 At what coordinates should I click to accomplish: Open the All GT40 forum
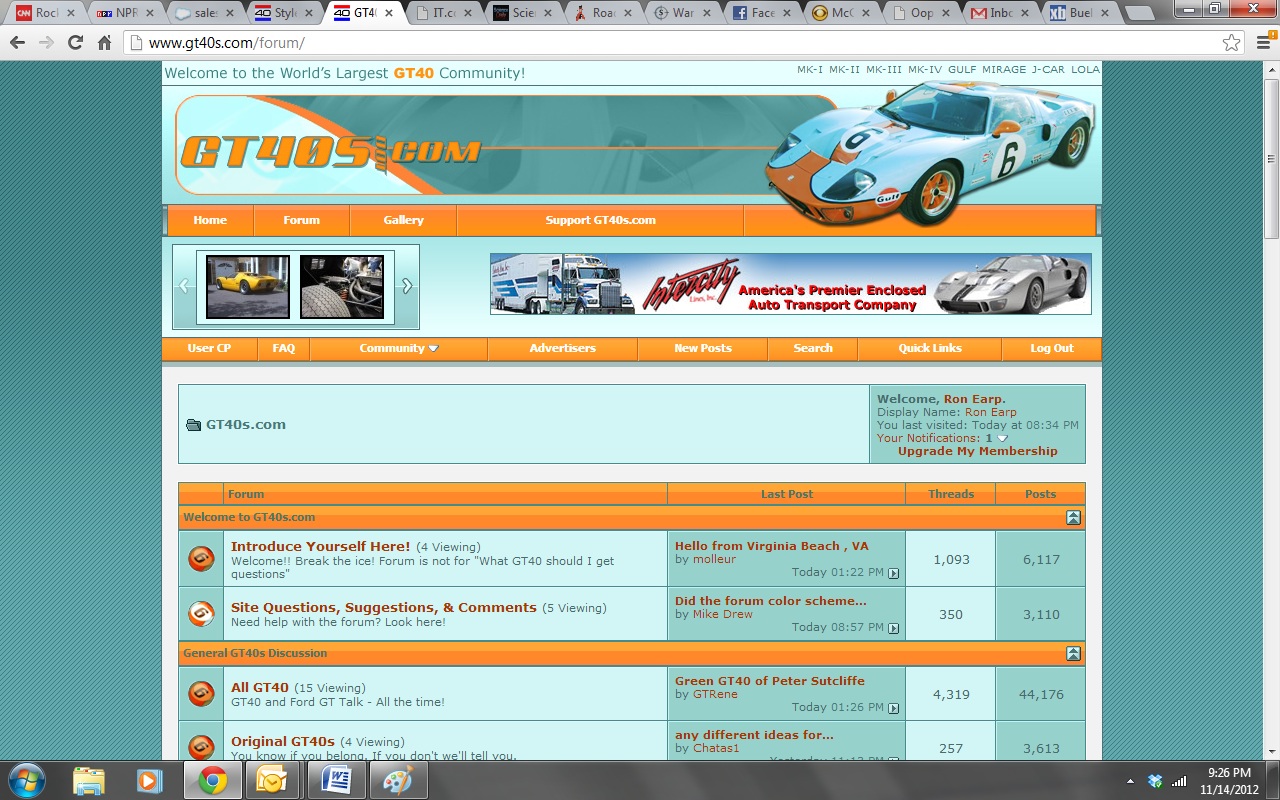(260, 687)
